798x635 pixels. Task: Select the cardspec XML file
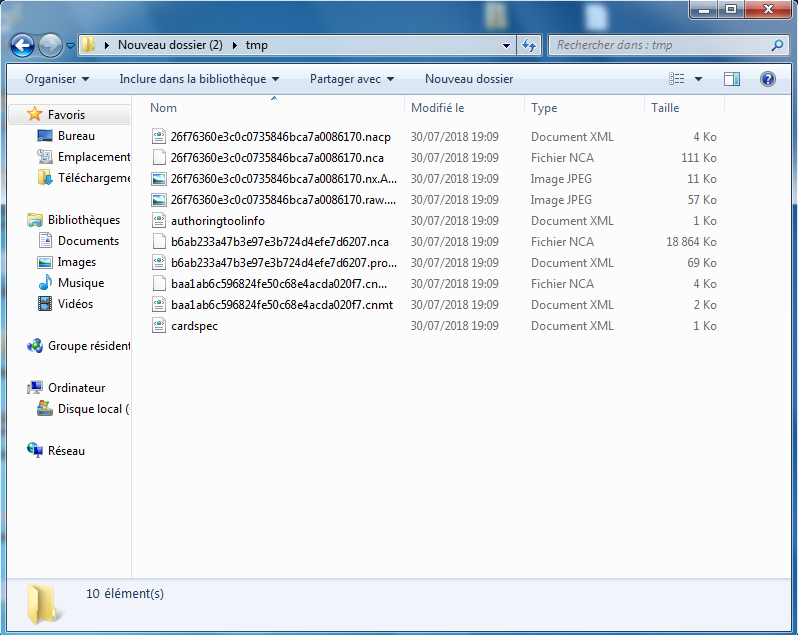pyautogui.click(x=194, y=326)
